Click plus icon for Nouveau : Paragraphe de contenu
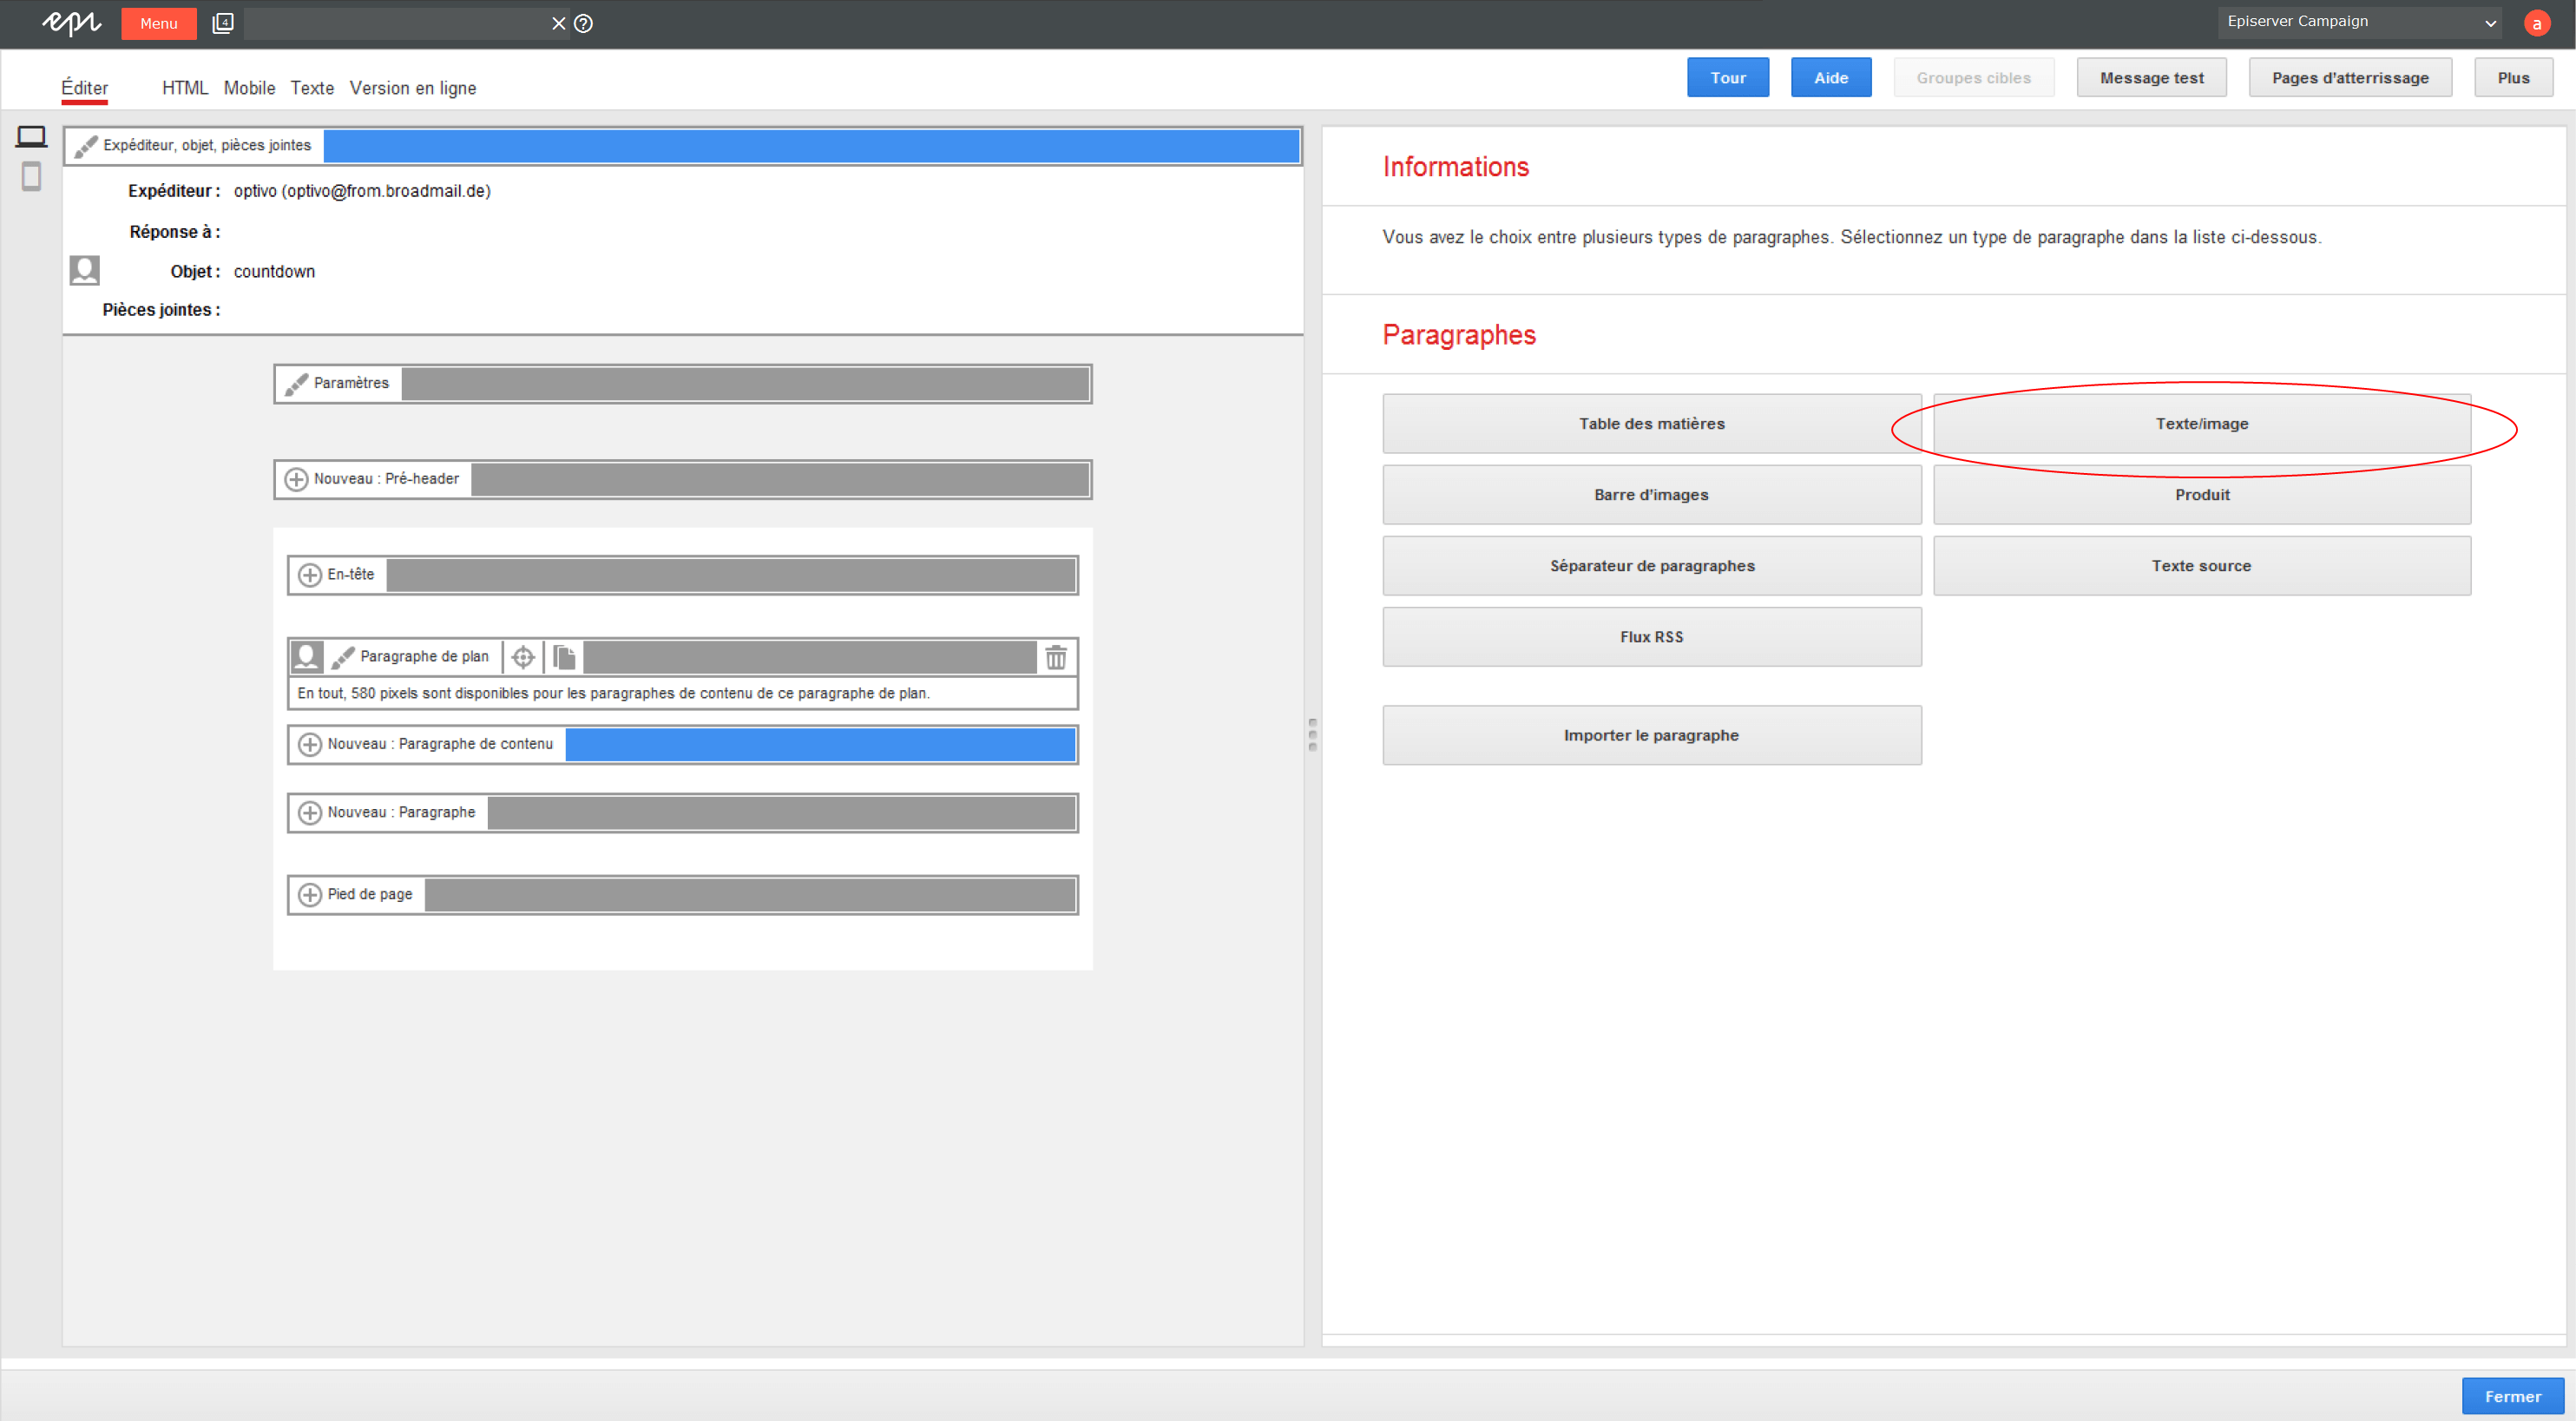2576x1421 pixels. pyautogui.click(x=310, y=745)
